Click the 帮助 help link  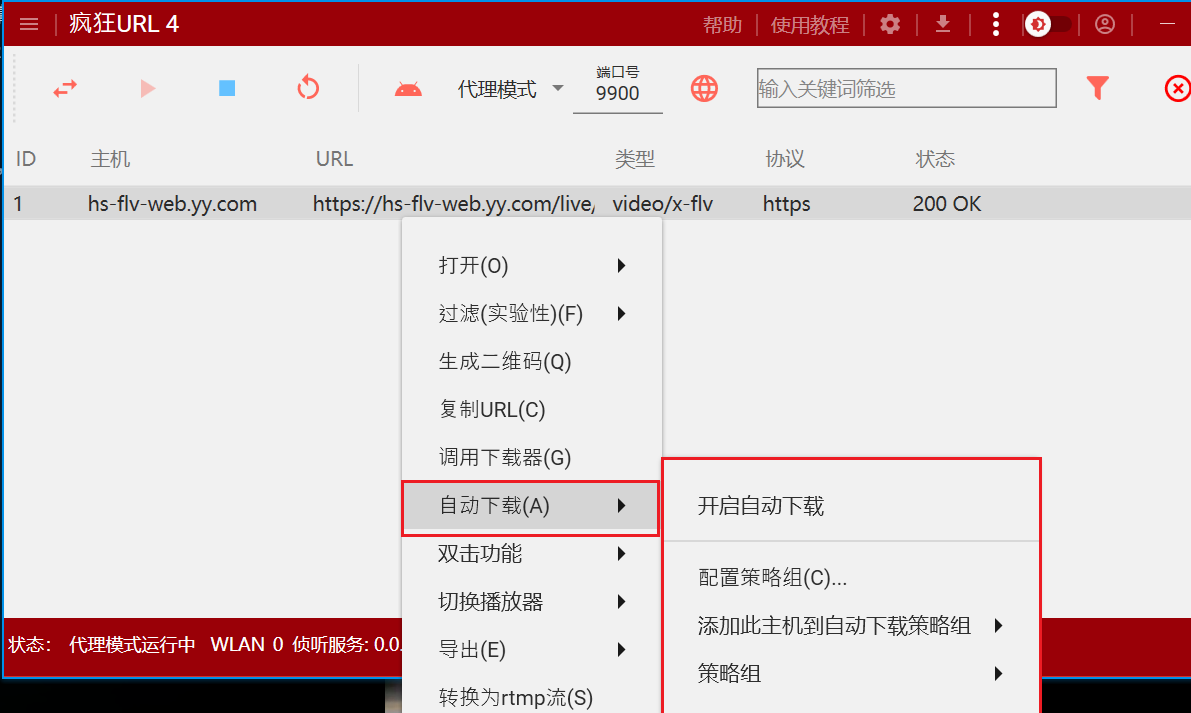(722, 25)
